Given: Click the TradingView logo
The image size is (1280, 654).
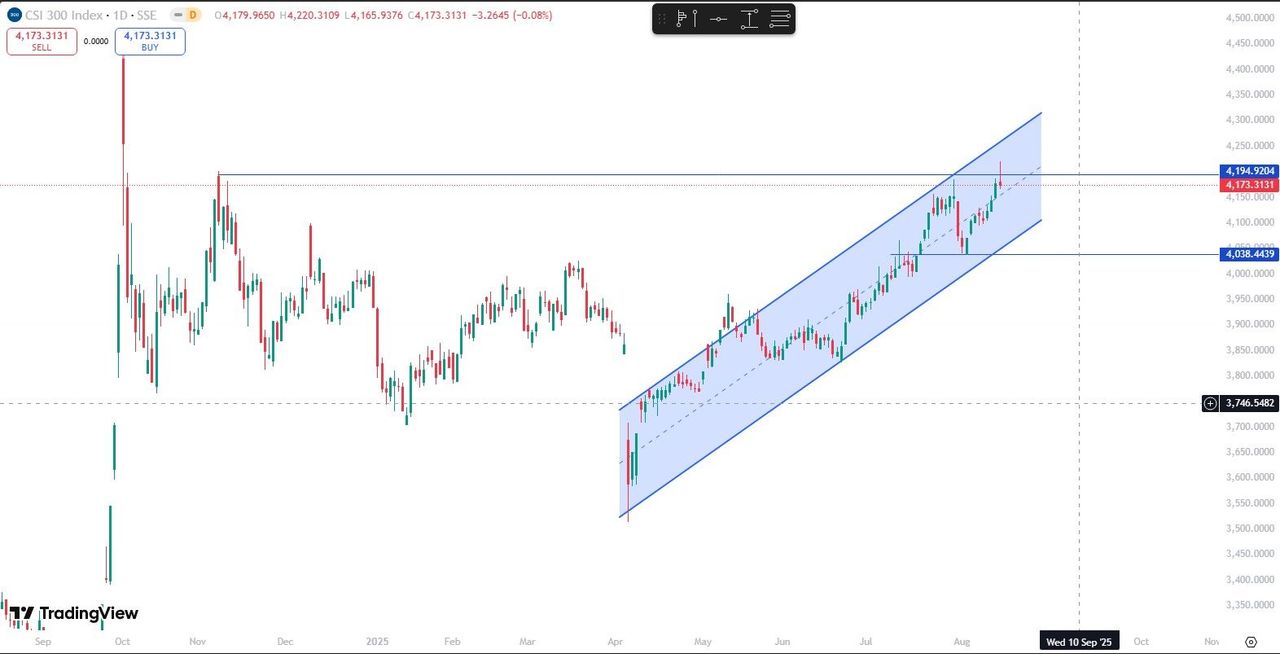Looking at the screenshot, I should point(75,613).
